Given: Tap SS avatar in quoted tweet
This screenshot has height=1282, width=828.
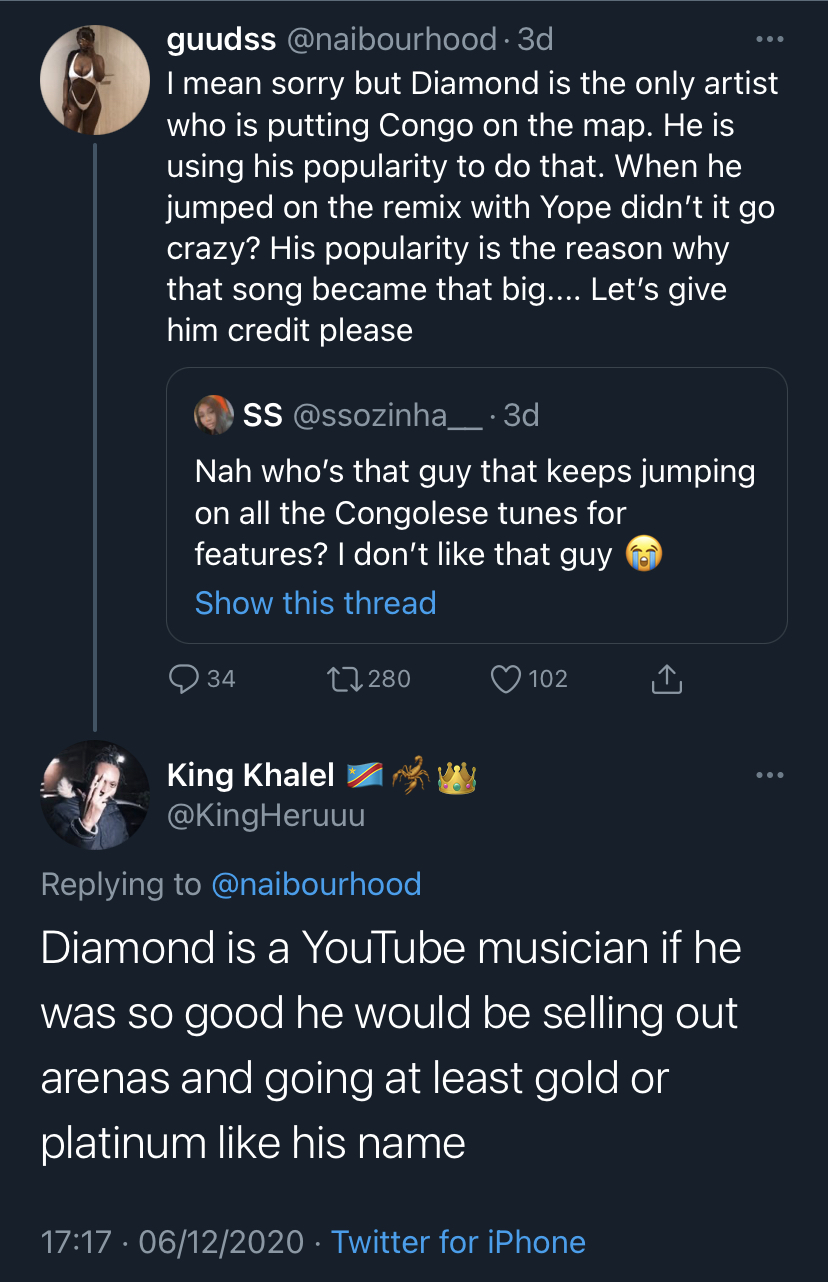Looking at the screenshot, I should pyautogui.click(x=214, y=415).
